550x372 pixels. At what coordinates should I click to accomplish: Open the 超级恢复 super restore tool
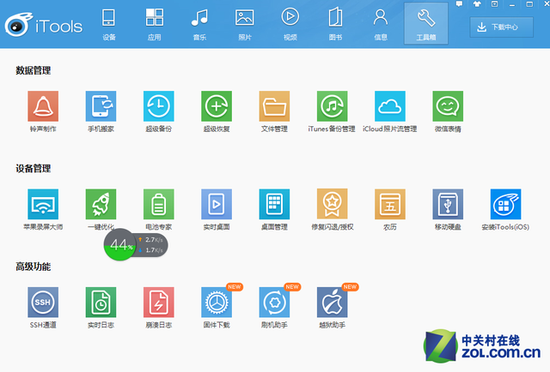tap(216, 106)
